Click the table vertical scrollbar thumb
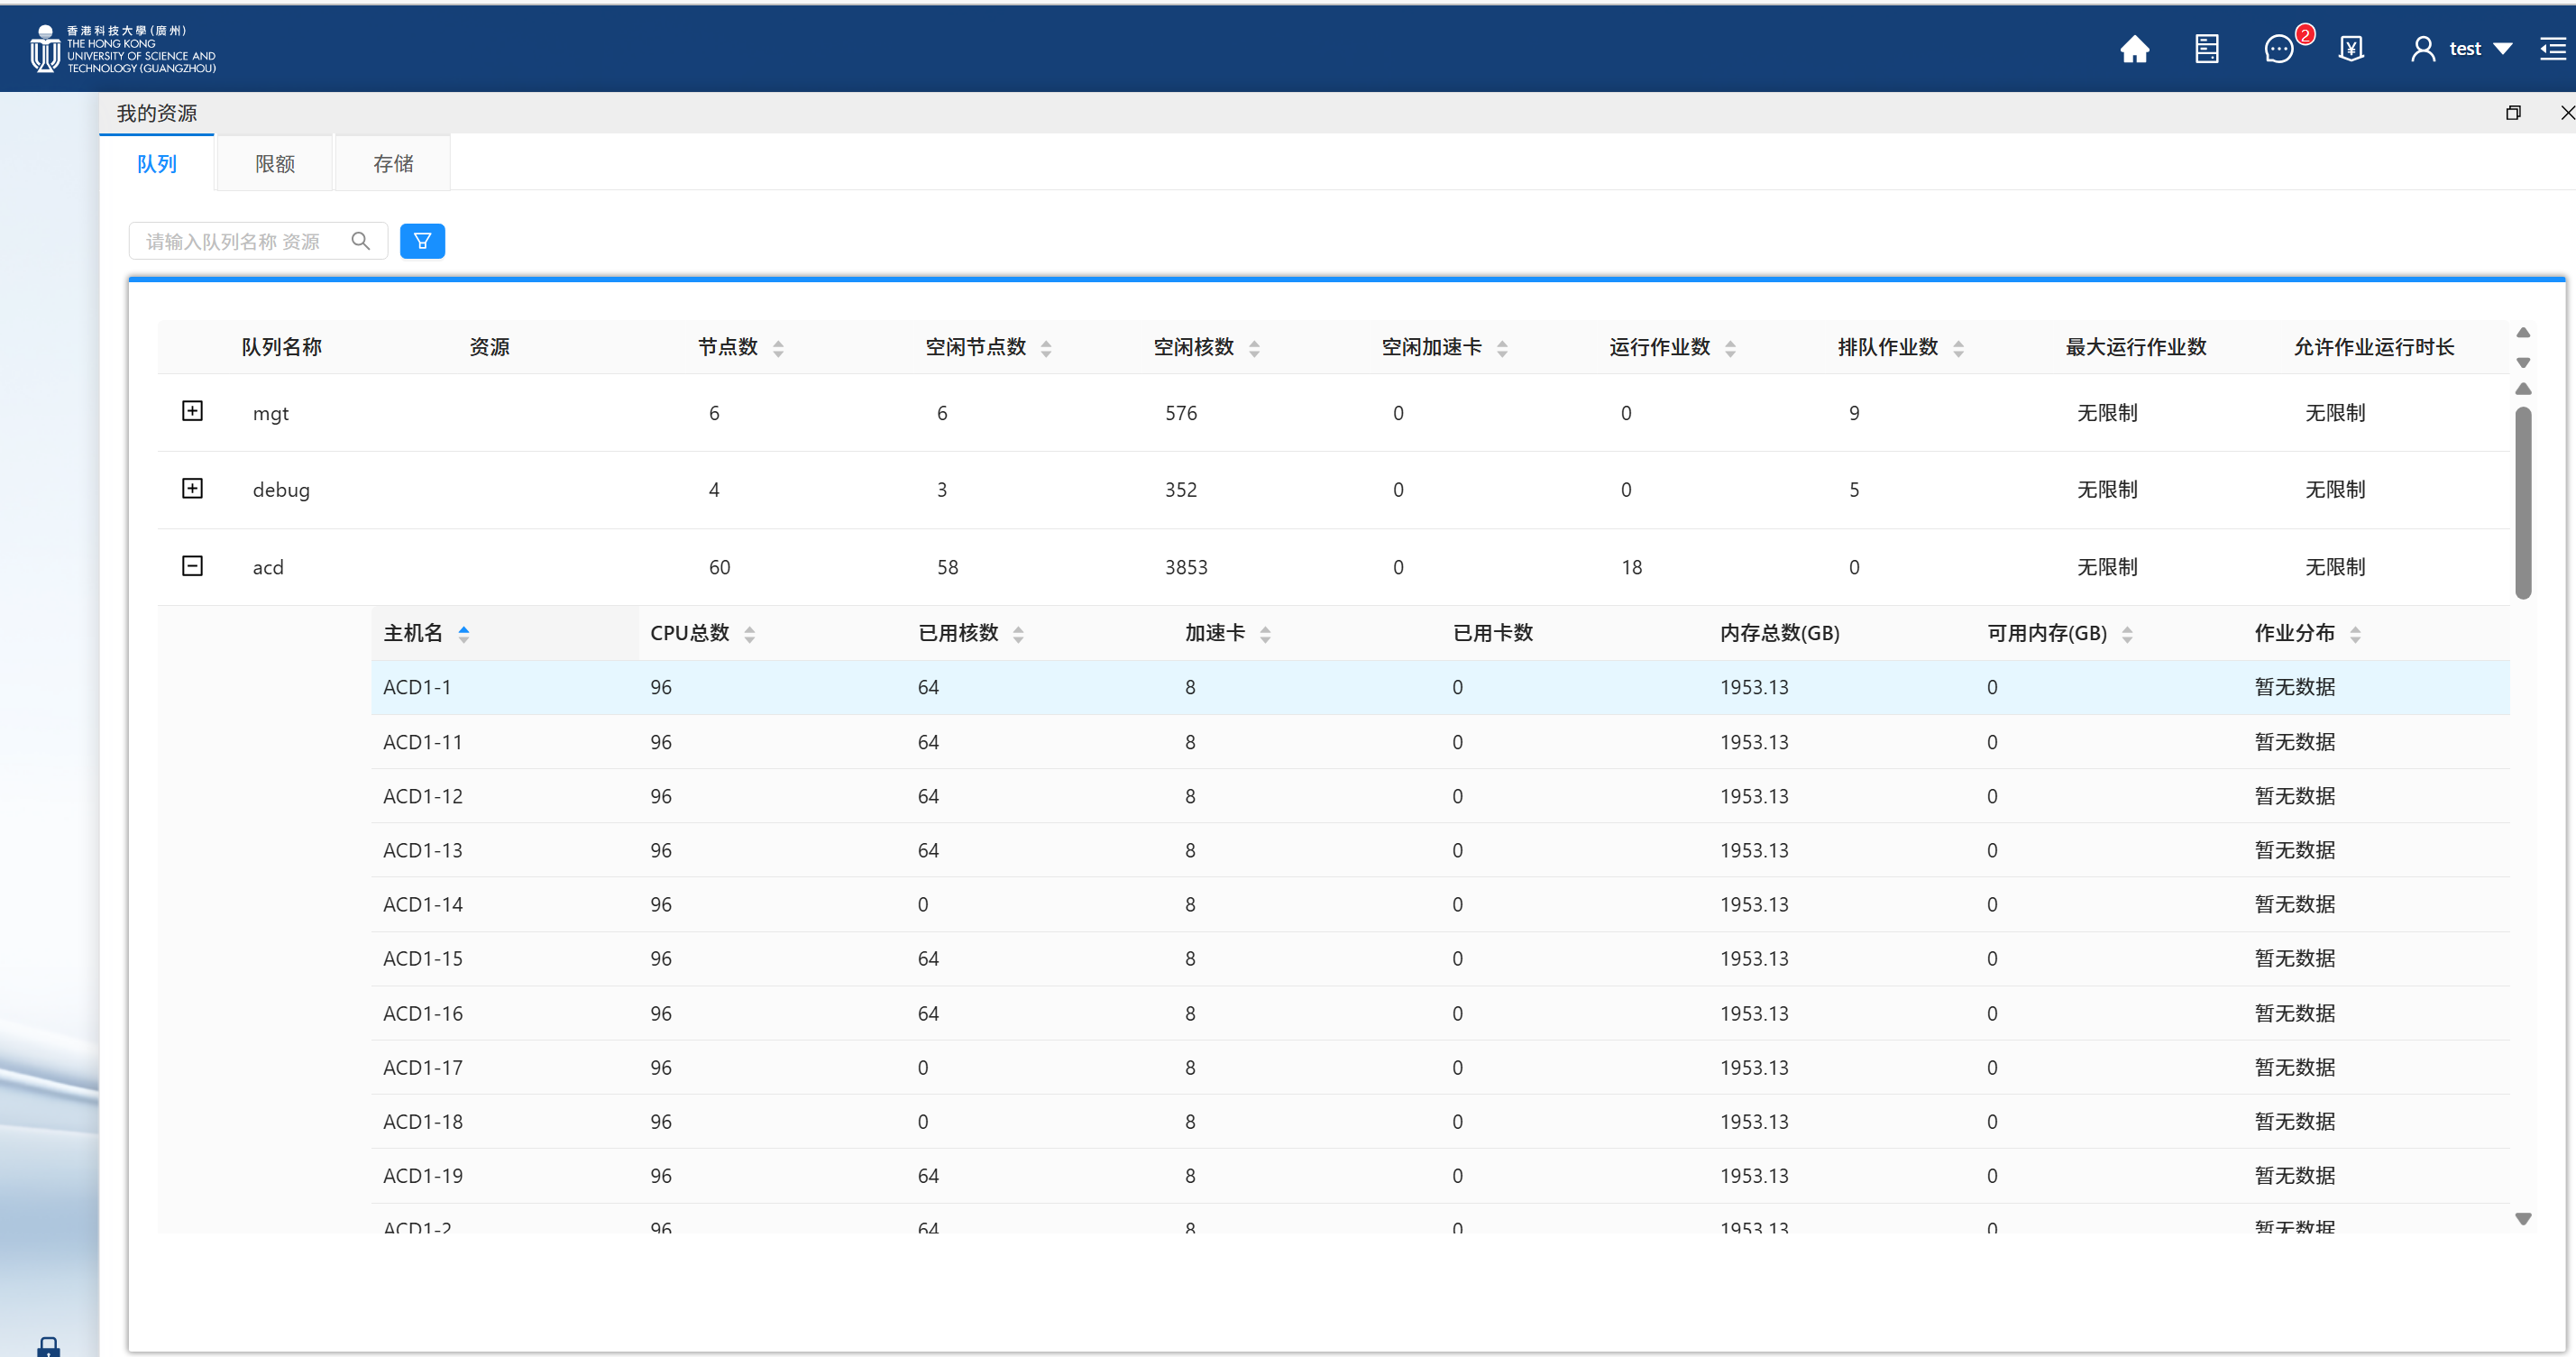Viewport: 2576px width, 1357px height. coord(2523,502)
